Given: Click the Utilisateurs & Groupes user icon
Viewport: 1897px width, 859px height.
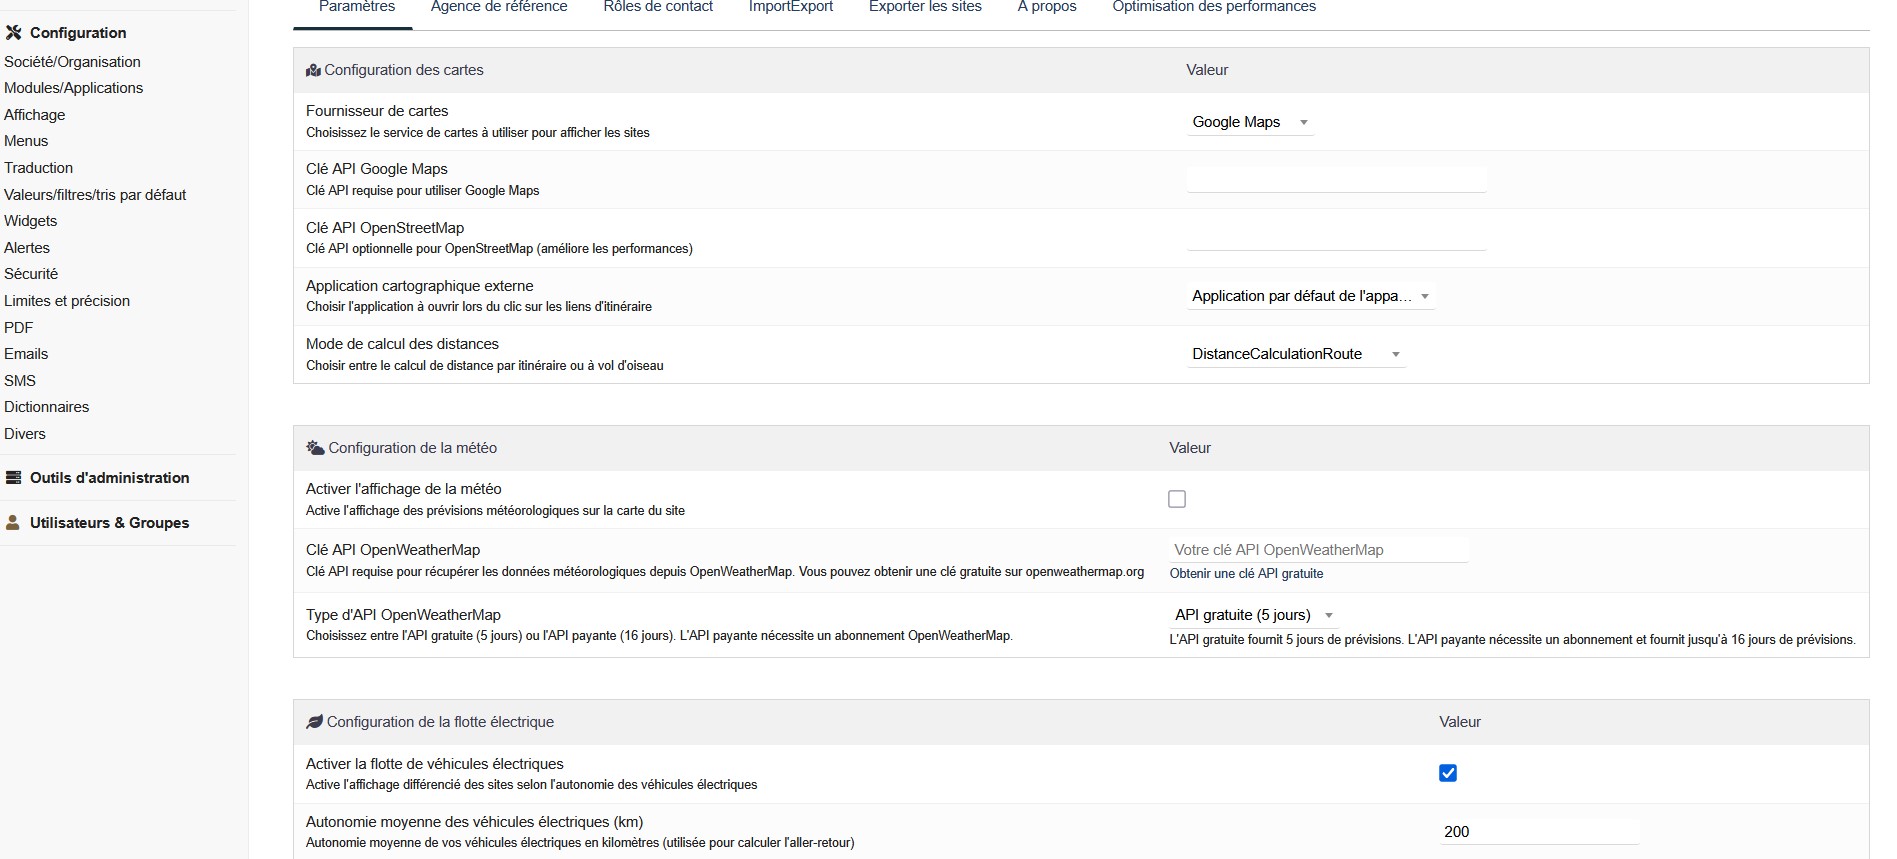Looking at the screenshot, I should pos(13,523).
